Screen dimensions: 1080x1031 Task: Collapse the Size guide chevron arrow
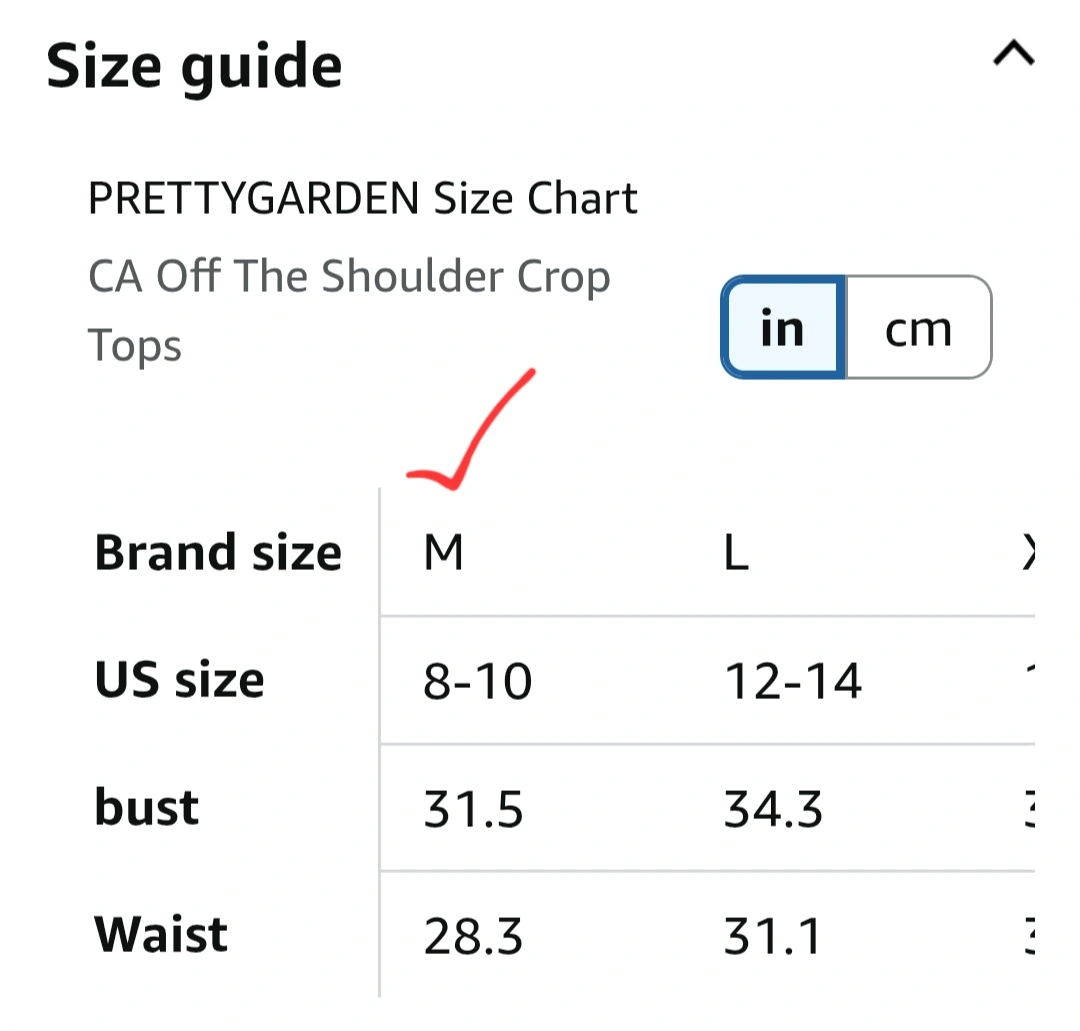tap(1012, 55)
